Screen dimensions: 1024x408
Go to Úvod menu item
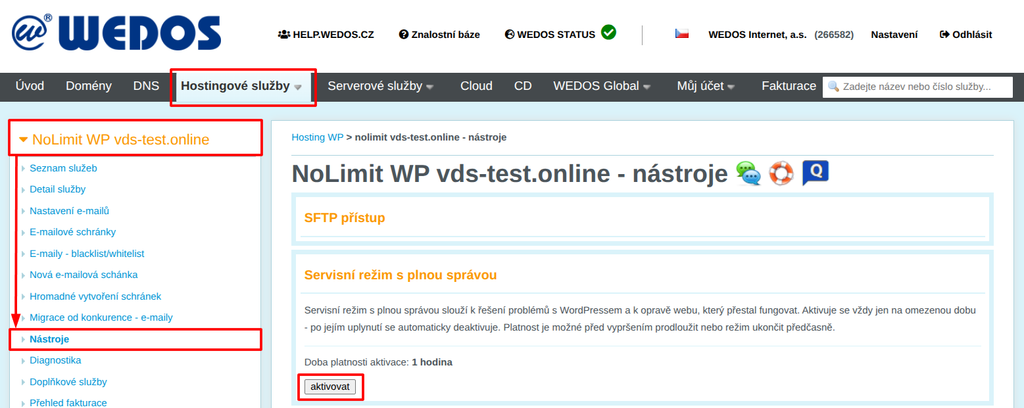click(x=30, y=86)
